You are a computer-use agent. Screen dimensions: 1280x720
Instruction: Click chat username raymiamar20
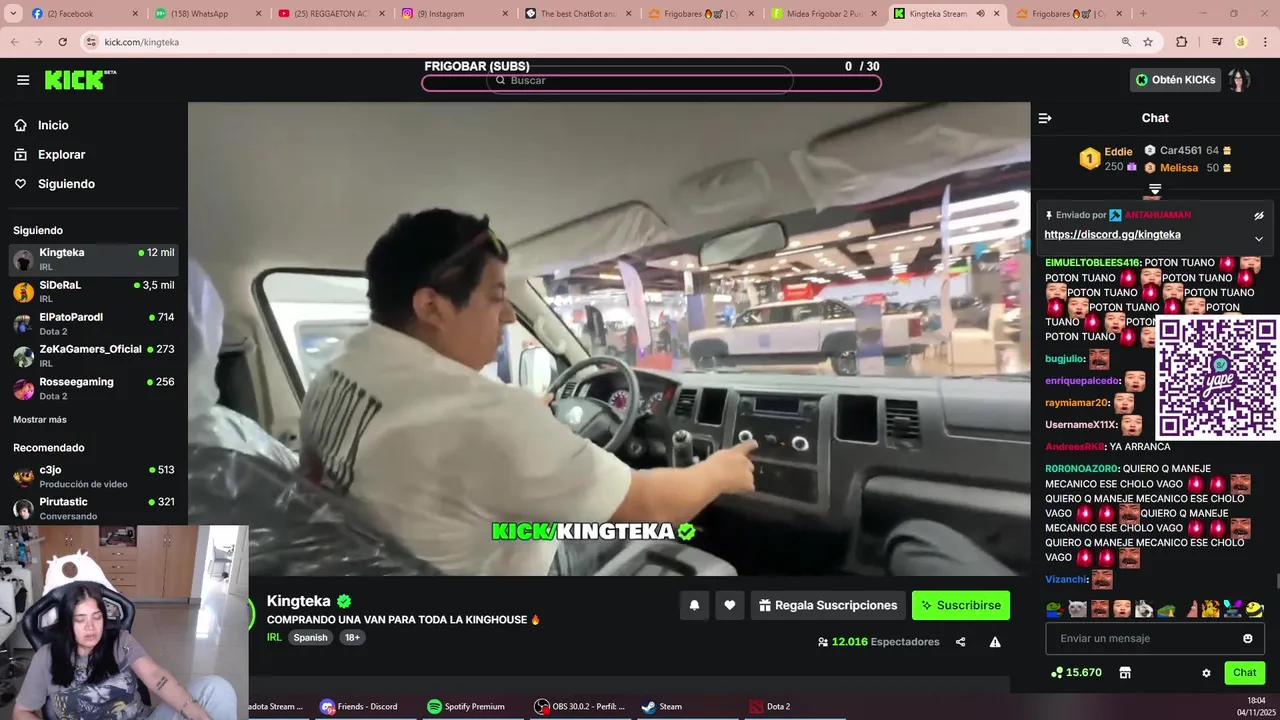point(1077,403)
